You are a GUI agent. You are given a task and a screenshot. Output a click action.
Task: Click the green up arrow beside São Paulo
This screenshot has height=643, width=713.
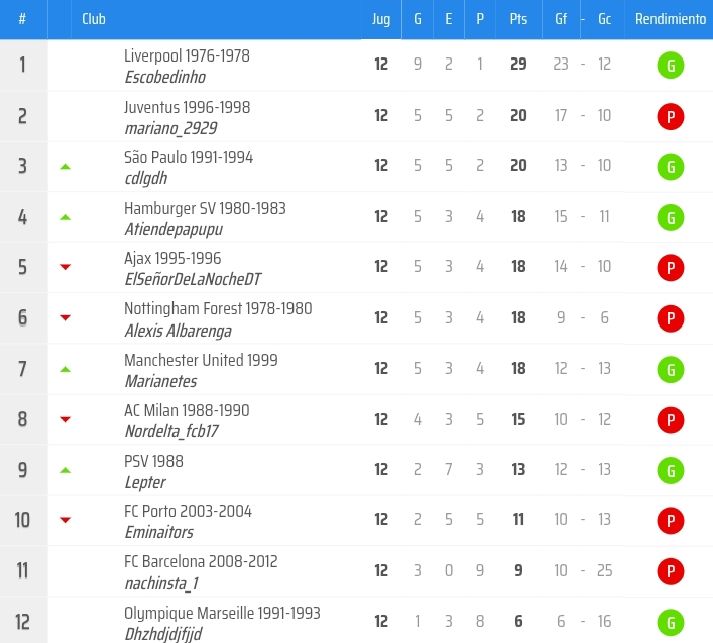(x=66, y=166)
